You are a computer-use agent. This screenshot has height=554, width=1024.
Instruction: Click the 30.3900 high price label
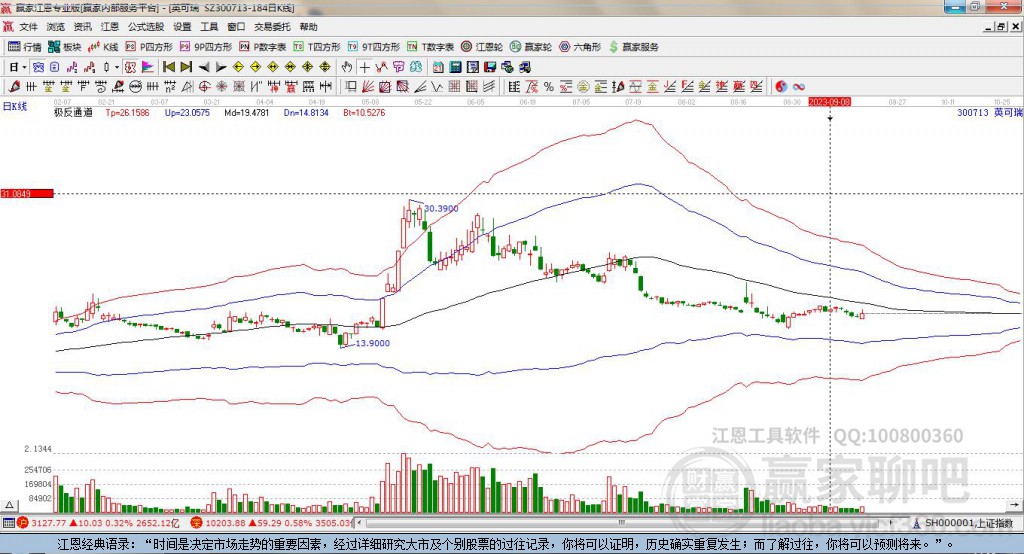tap(441, 208)
